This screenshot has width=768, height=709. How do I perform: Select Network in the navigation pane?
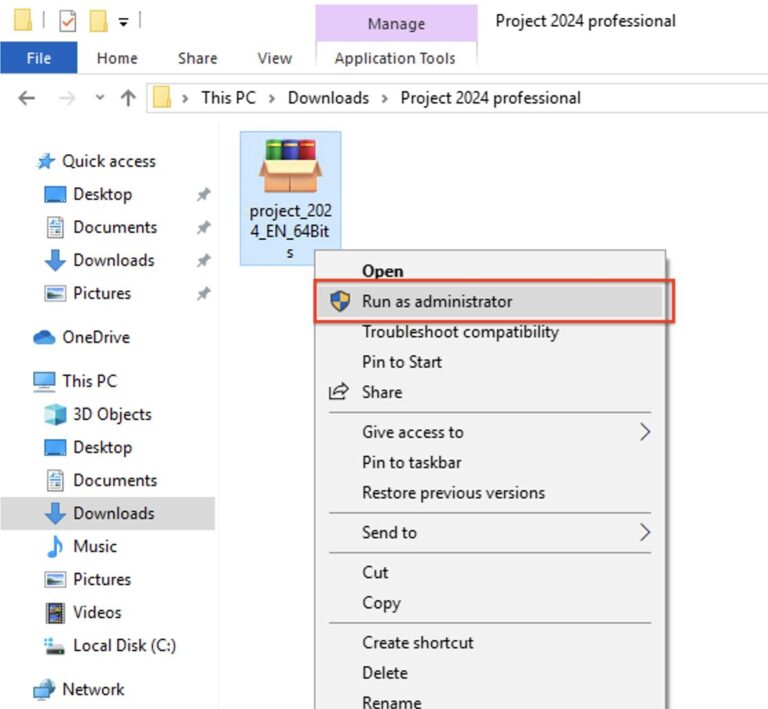pyautogui.click(x=93, y=689)
